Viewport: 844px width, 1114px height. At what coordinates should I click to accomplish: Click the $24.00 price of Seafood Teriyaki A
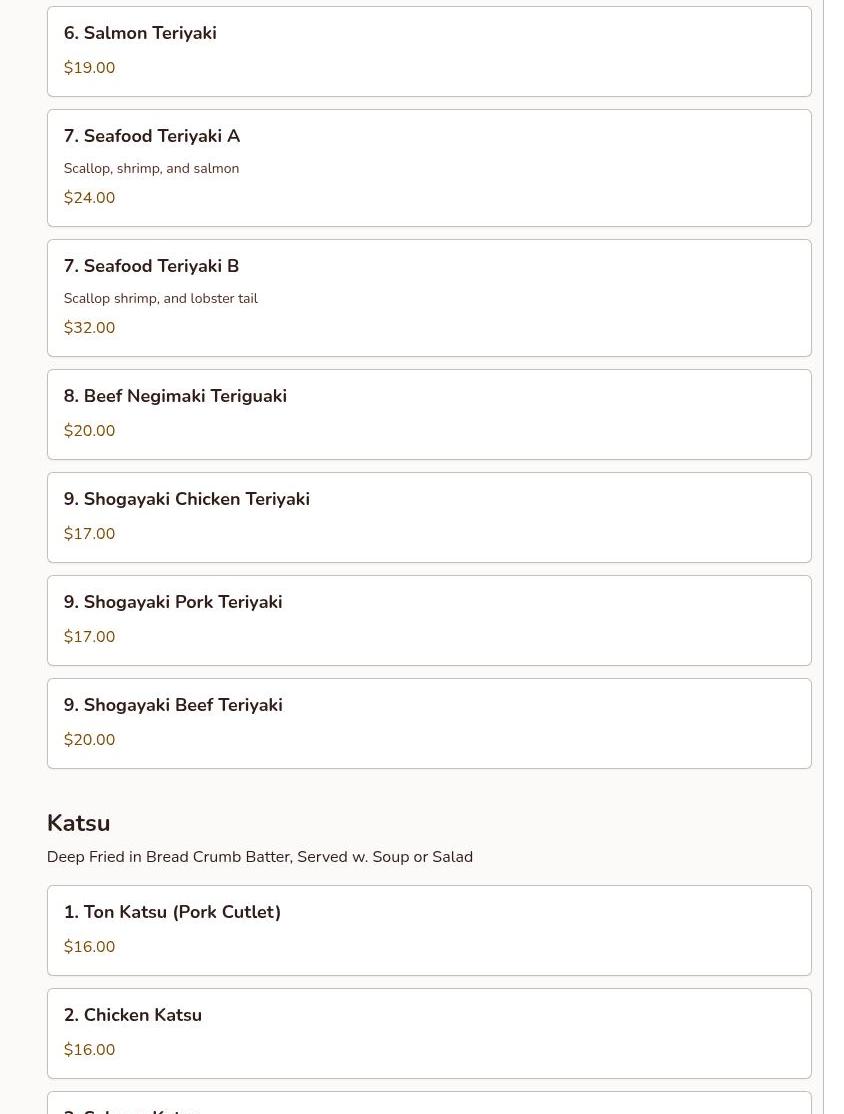click(x=89, y=198)
